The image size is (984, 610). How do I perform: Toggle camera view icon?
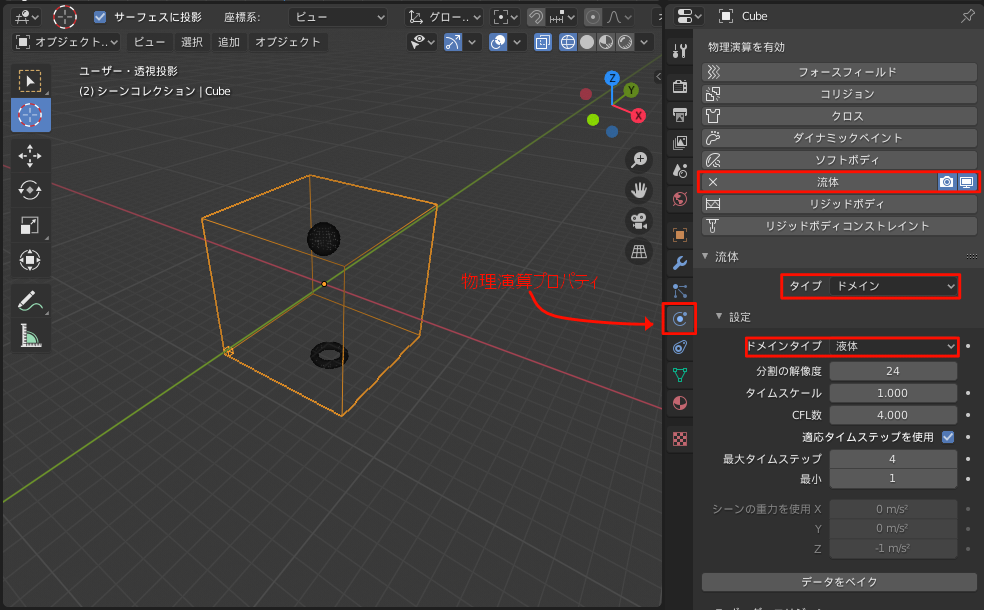pos(639,221)
